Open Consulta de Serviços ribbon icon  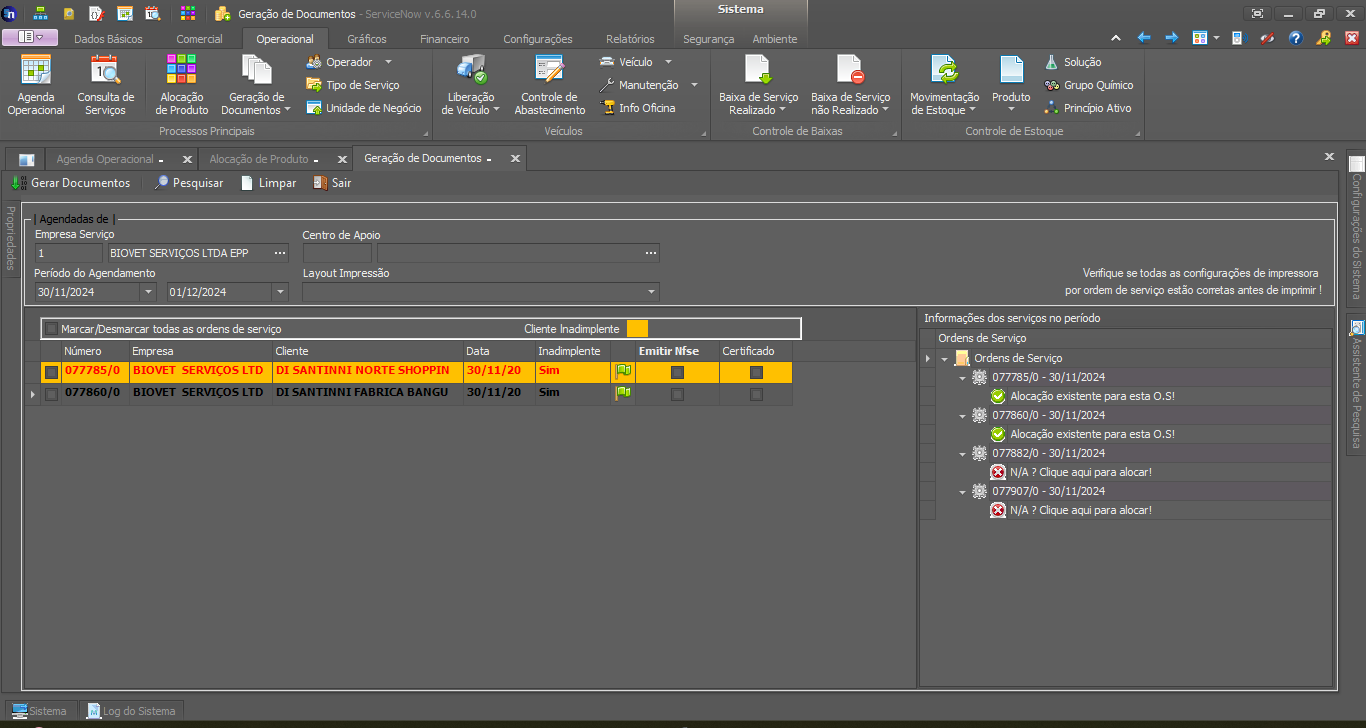pyautogui.click(x=105, y=85)
